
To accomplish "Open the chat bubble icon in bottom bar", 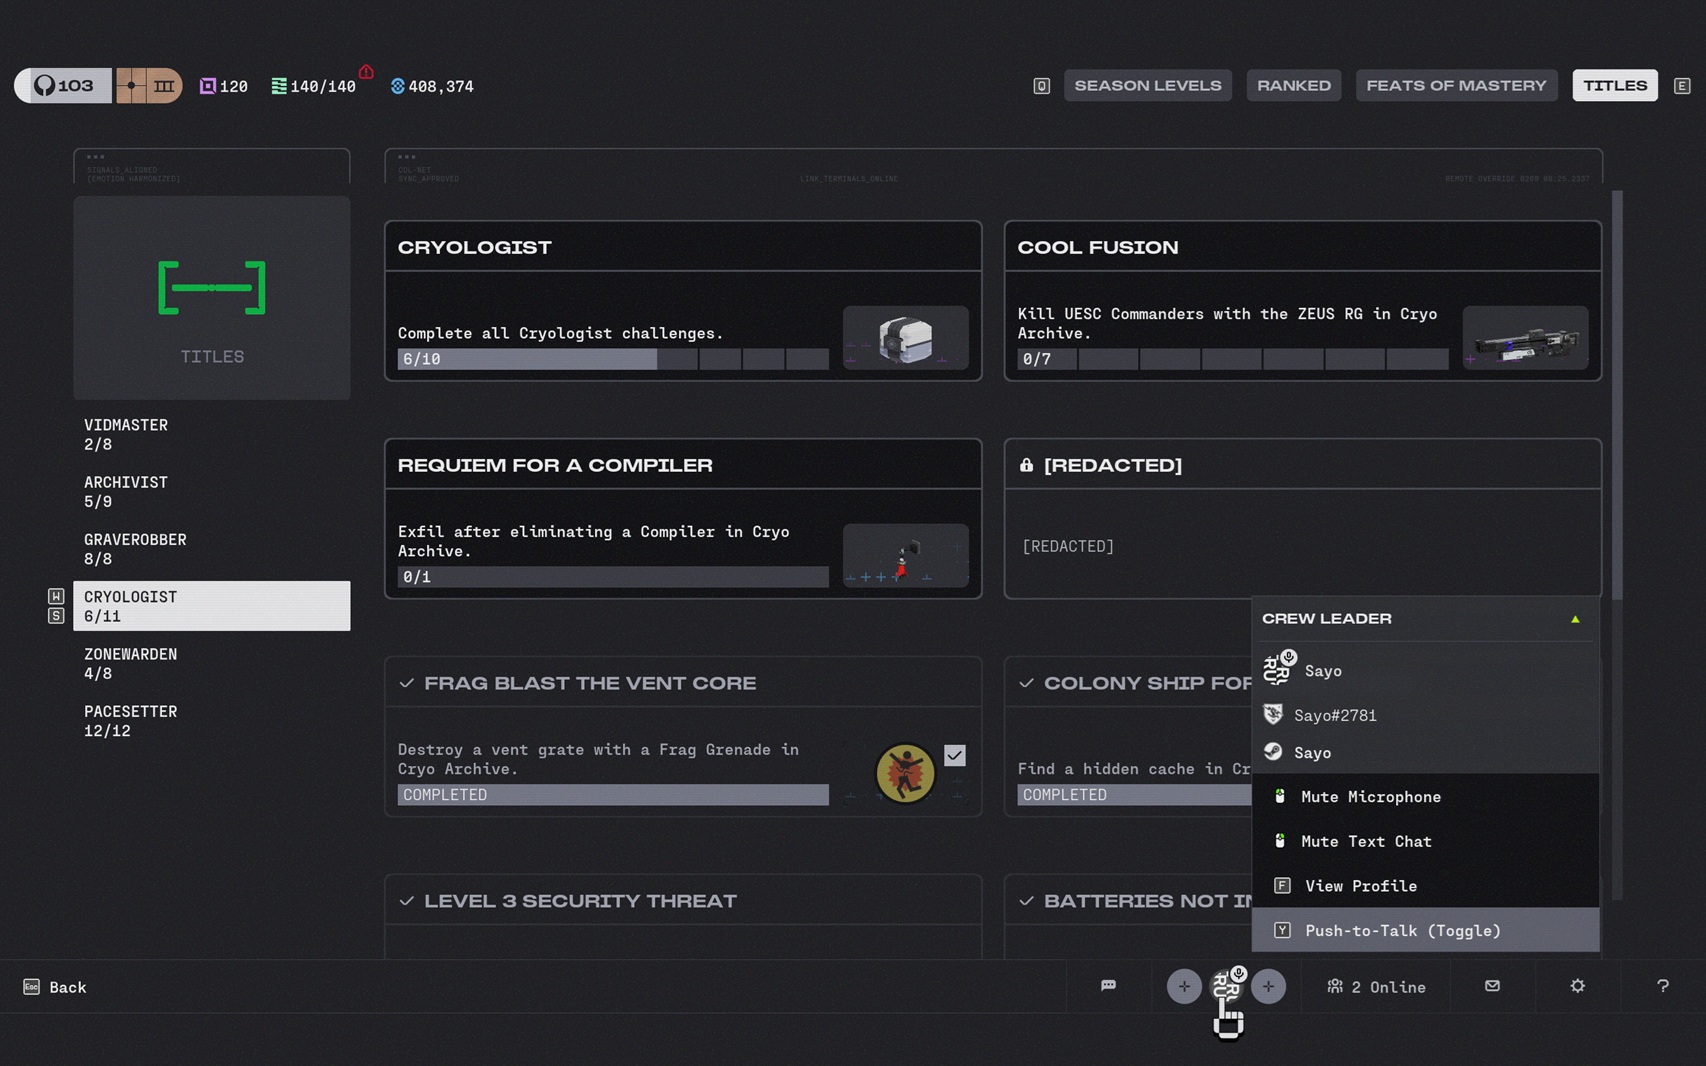I will 1108,986.
